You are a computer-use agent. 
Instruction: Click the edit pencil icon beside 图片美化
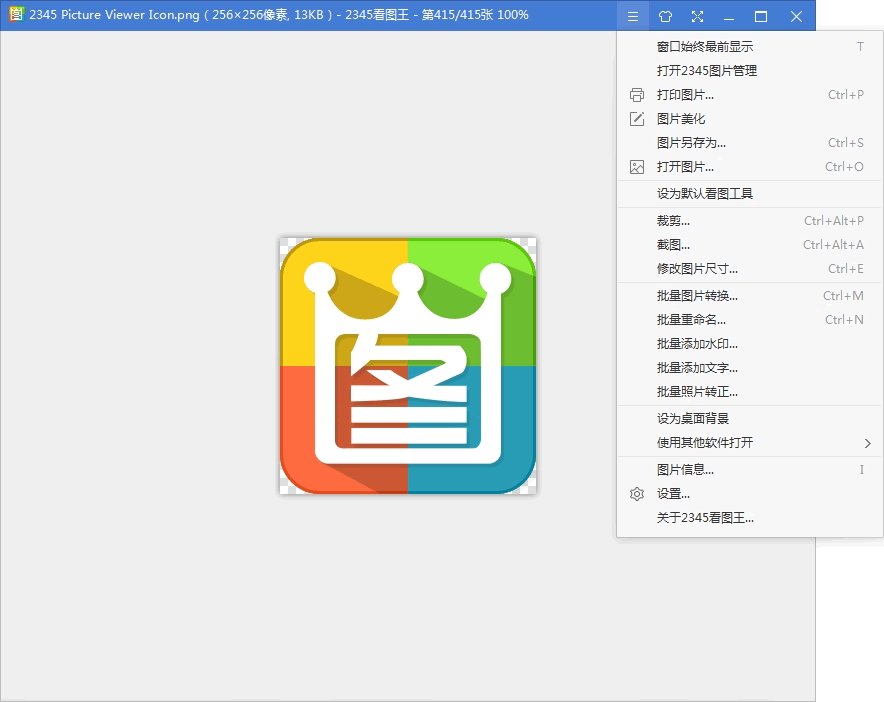637,119
